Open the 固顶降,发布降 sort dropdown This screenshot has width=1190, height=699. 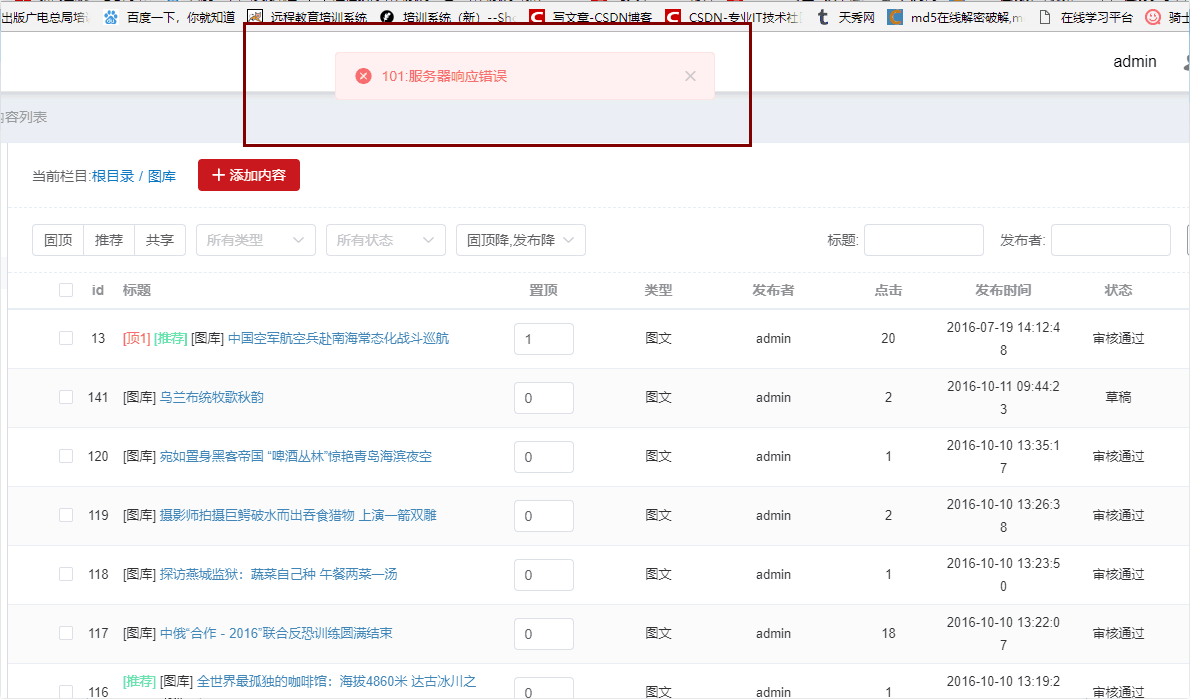point(521,240)
